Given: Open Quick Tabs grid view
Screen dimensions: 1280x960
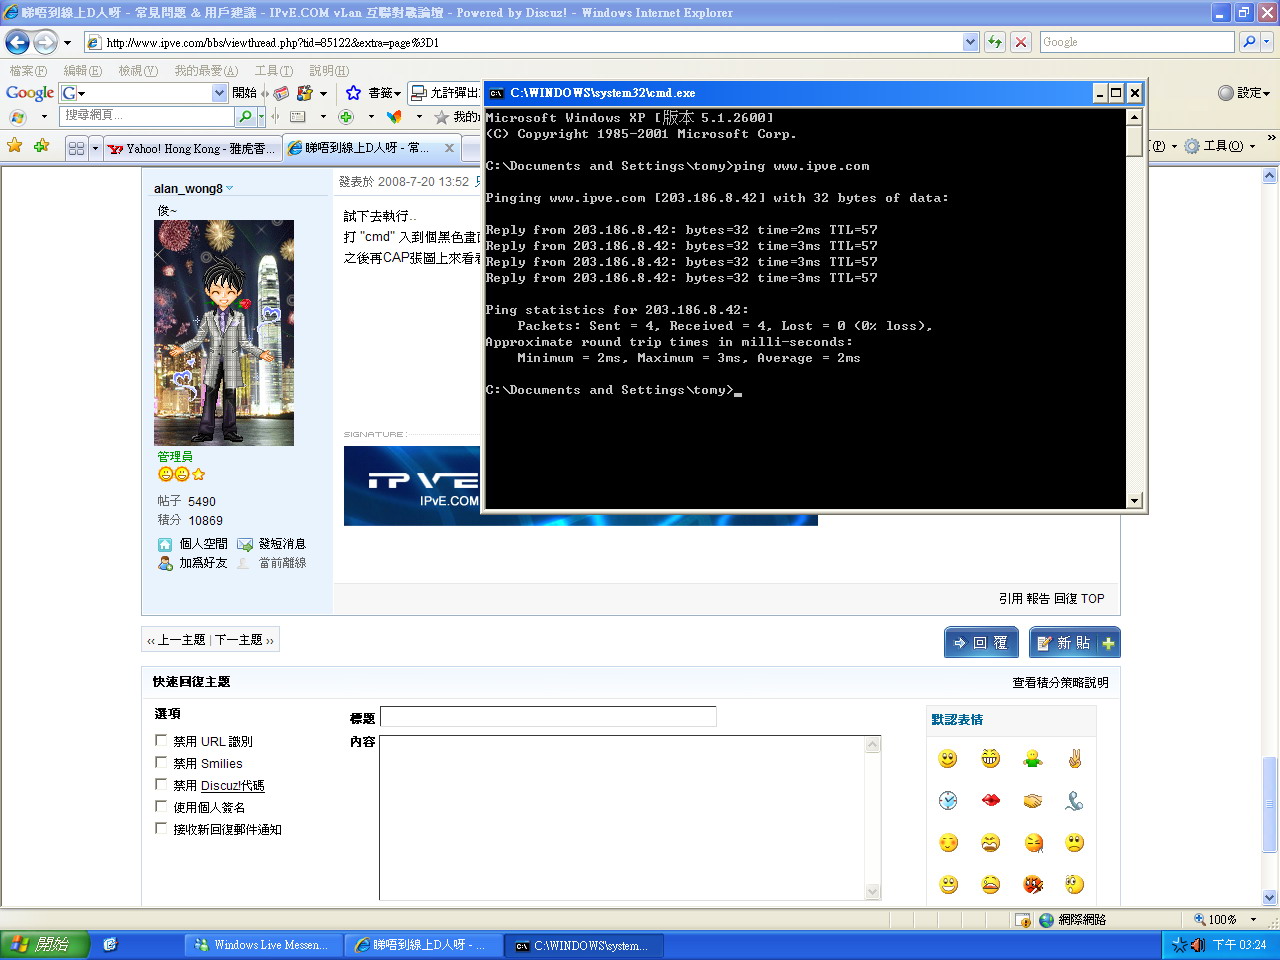Looking at the screenshot, I should pos(76,148).
